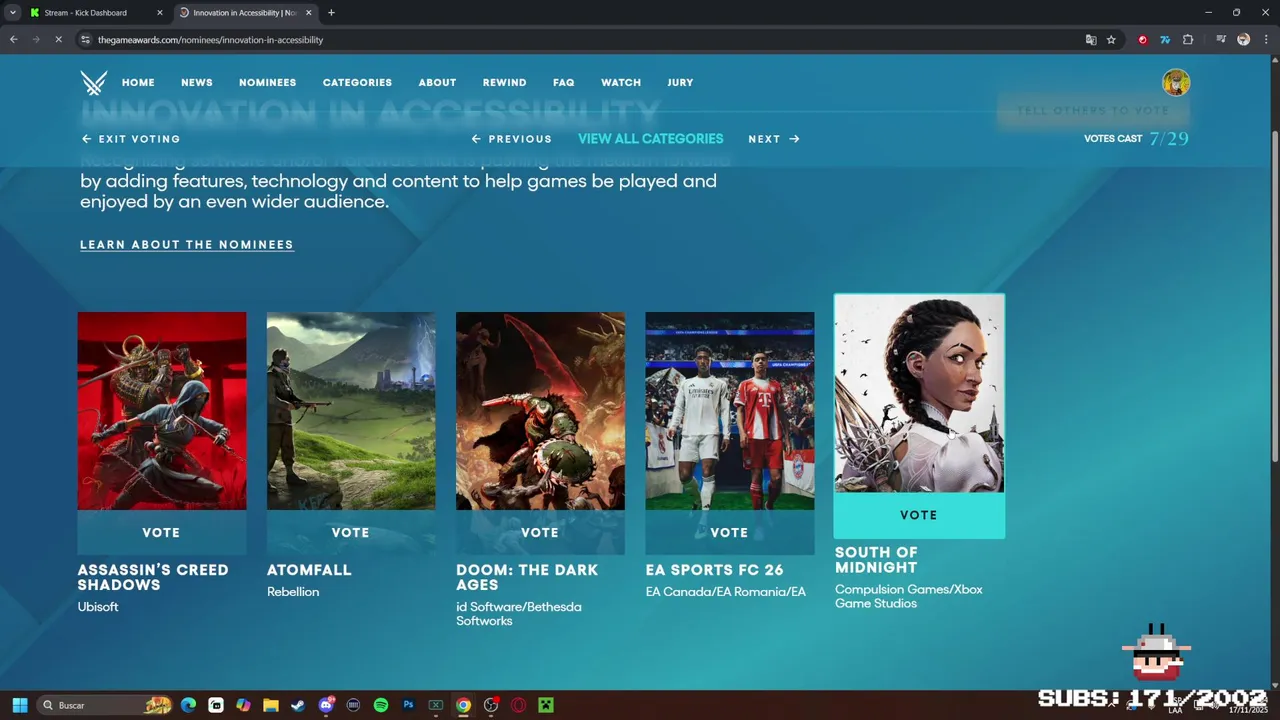This screenshot has width=1280, height=720.
Task: Click the translate page icon in the address bar
Action: 1091,40
